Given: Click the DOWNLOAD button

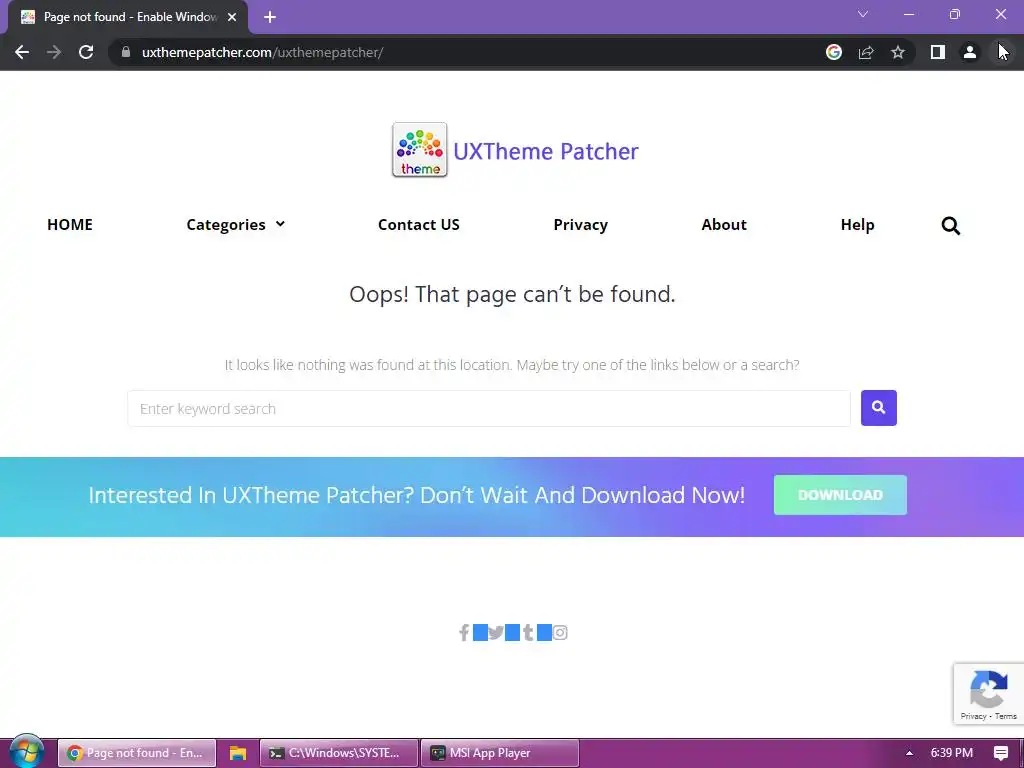Looking at the screenshot, I should pyautogui.click(x=840, y=495).
